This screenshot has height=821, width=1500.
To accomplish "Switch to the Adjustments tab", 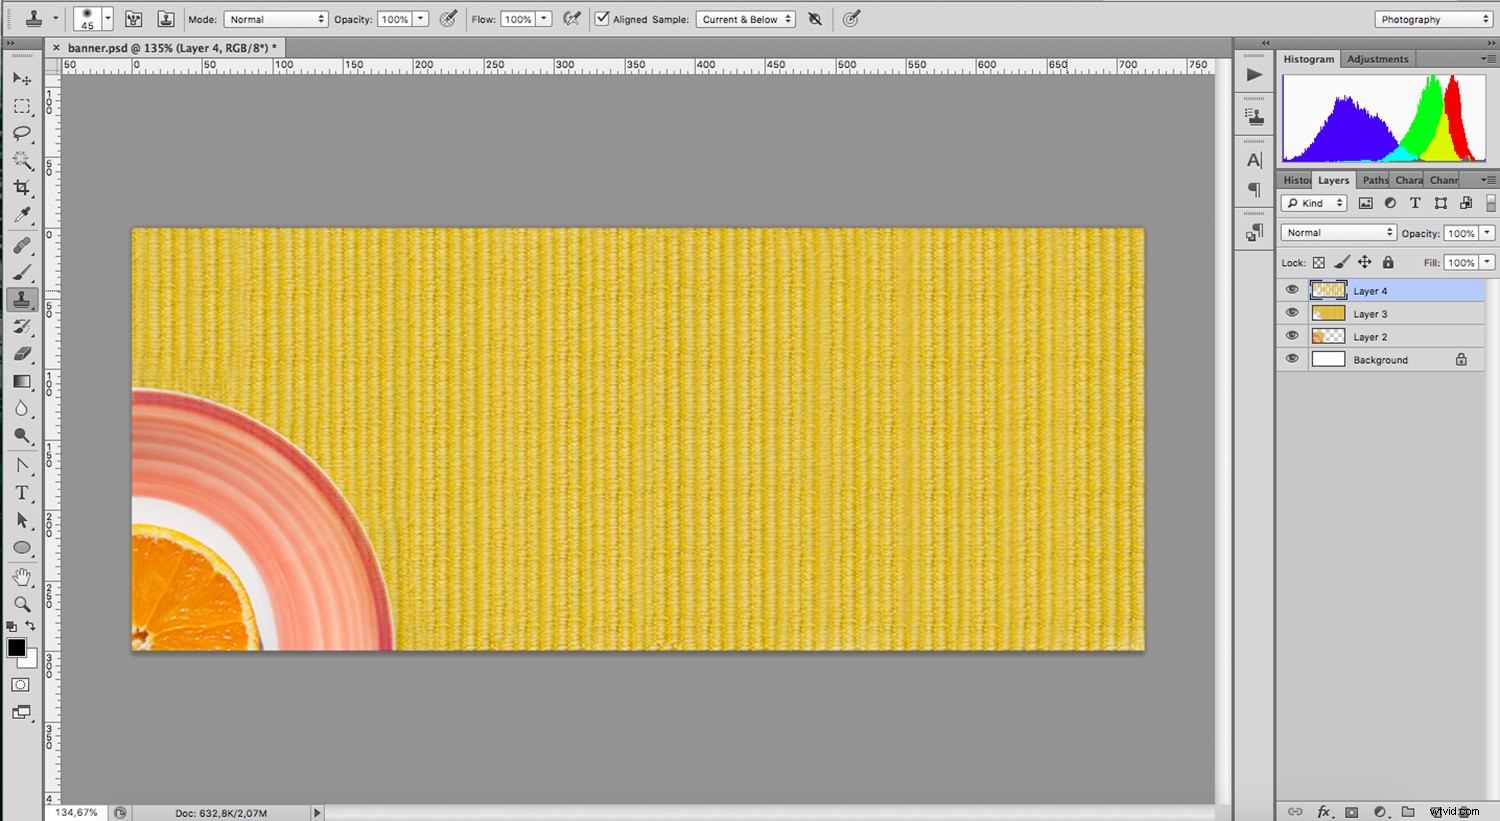I will click(x=1378, y=58).
